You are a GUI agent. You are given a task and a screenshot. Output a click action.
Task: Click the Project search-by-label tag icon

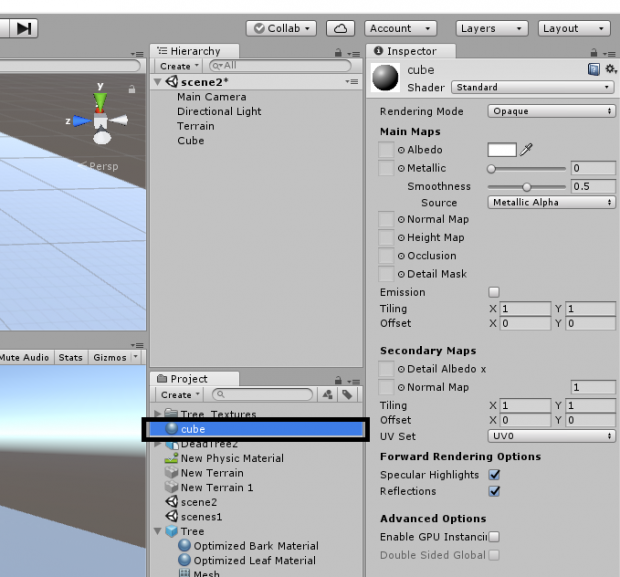(347, 395)
